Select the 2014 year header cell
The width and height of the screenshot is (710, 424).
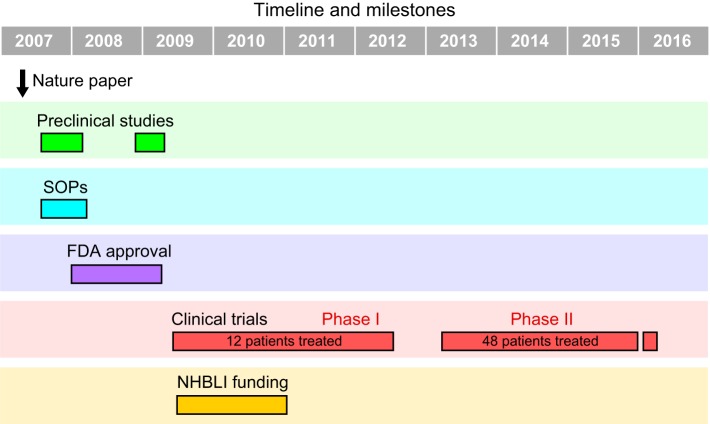[532, 41]
